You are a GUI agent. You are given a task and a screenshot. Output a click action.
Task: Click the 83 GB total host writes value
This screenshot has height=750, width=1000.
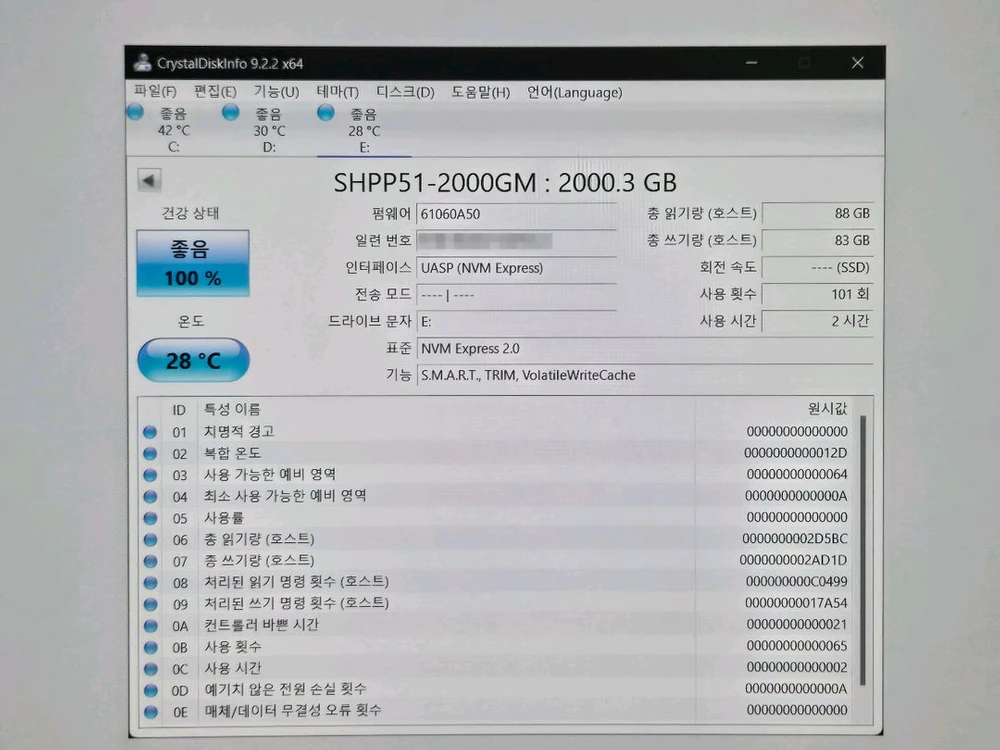coord(818,240)
